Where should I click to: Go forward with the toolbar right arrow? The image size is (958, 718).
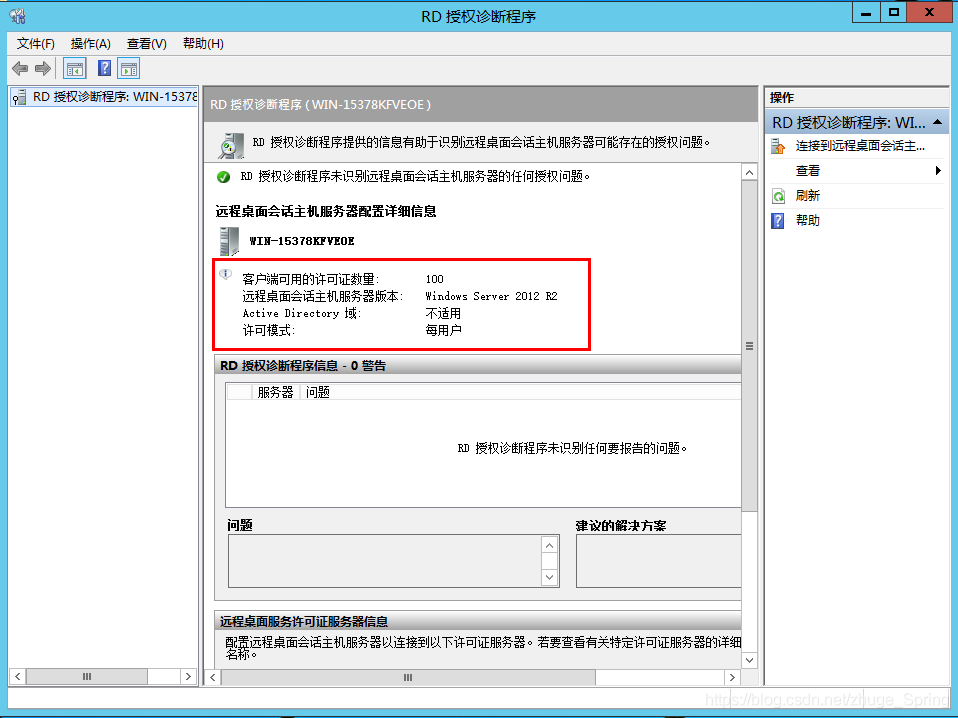coord(43,68)
